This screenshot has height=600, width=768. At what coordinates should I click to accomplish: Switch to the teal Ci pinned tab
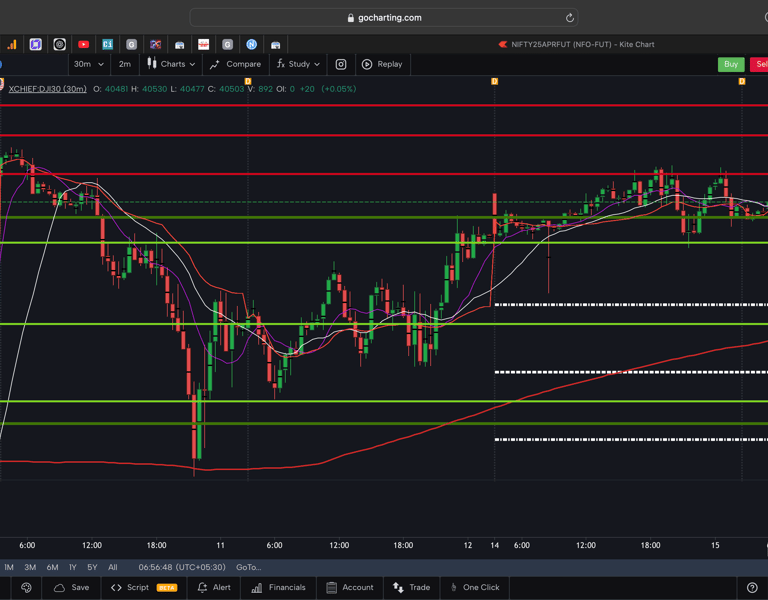[107, 45]
